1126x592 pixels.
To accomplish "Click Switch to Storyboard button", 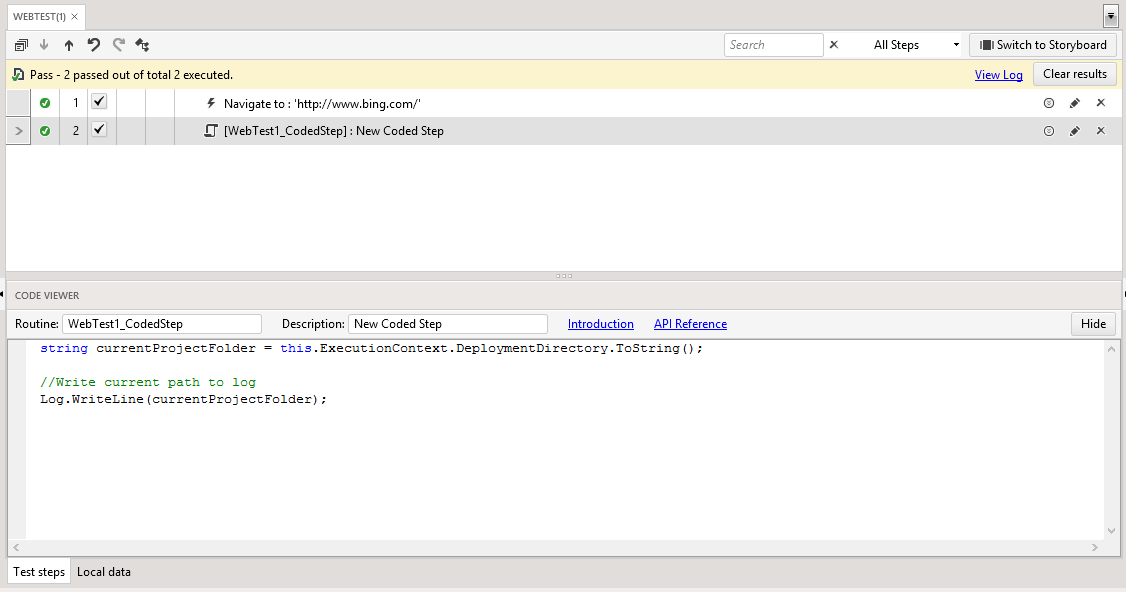I will click(1043, 45).
